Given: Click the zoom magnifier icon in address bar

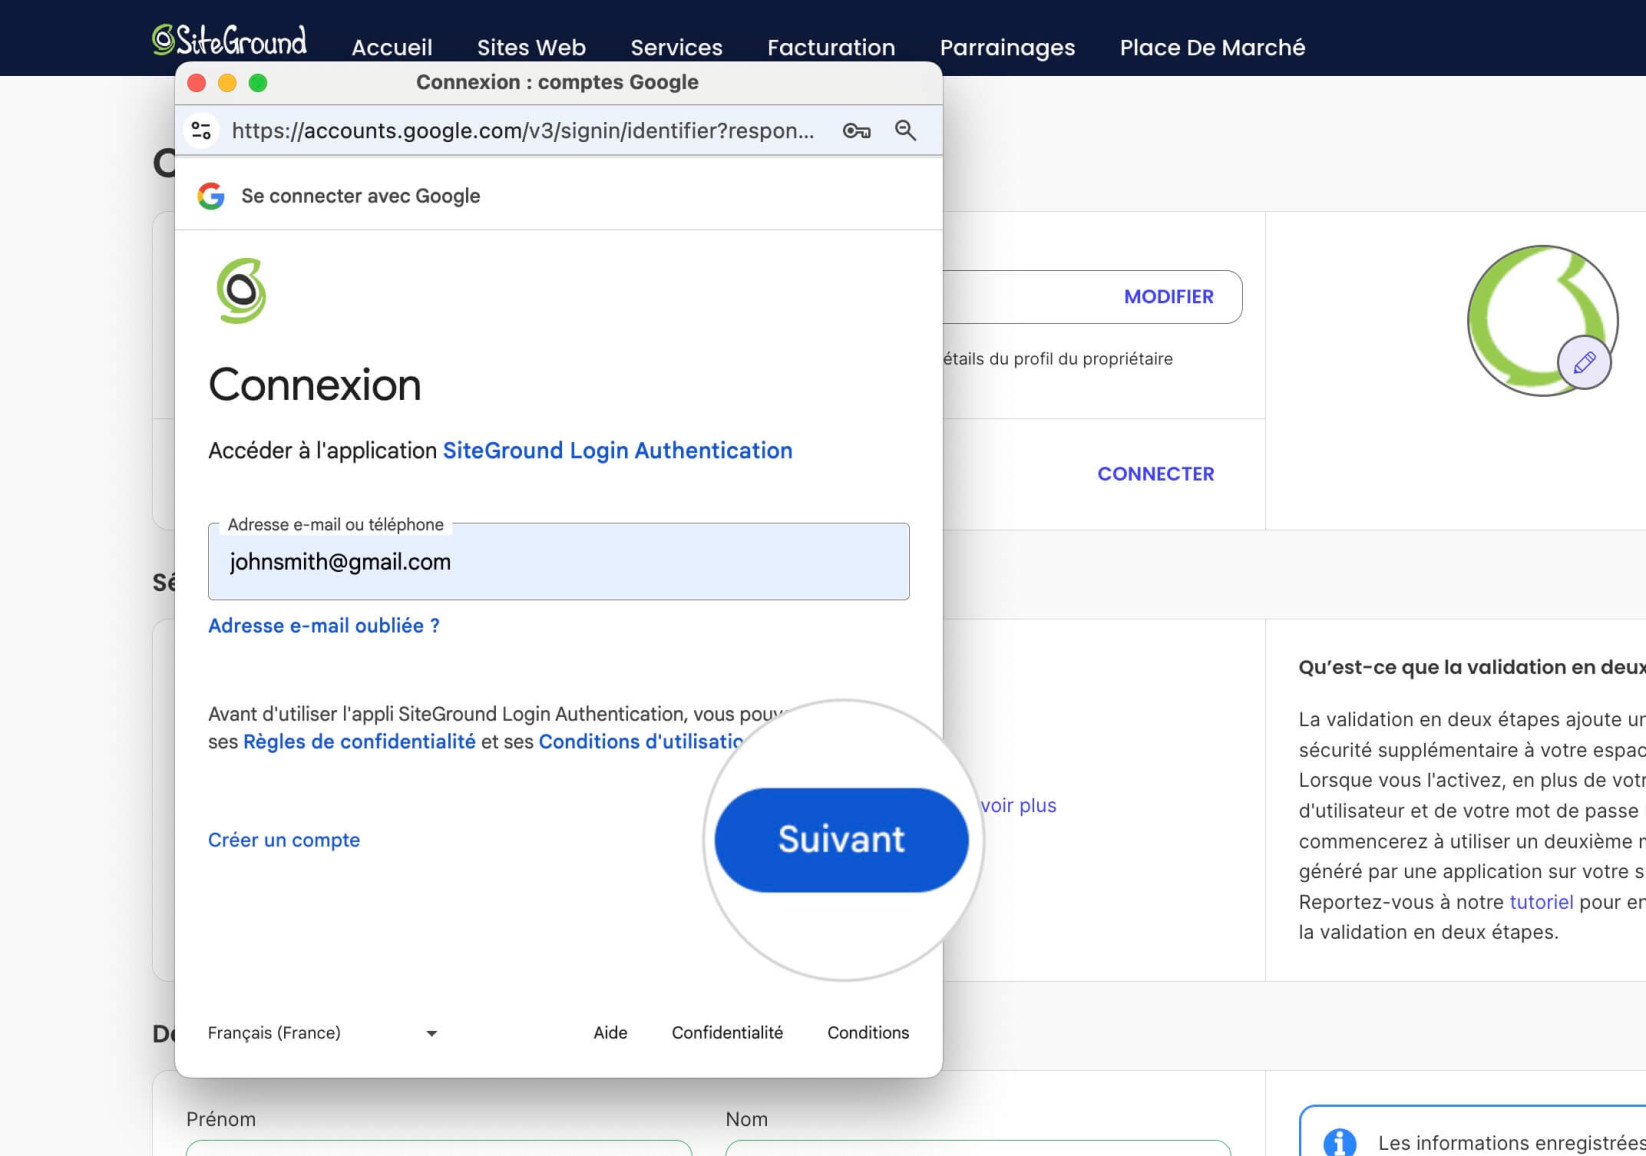Looking at the screenshot, I should click(x=905, y=130).
